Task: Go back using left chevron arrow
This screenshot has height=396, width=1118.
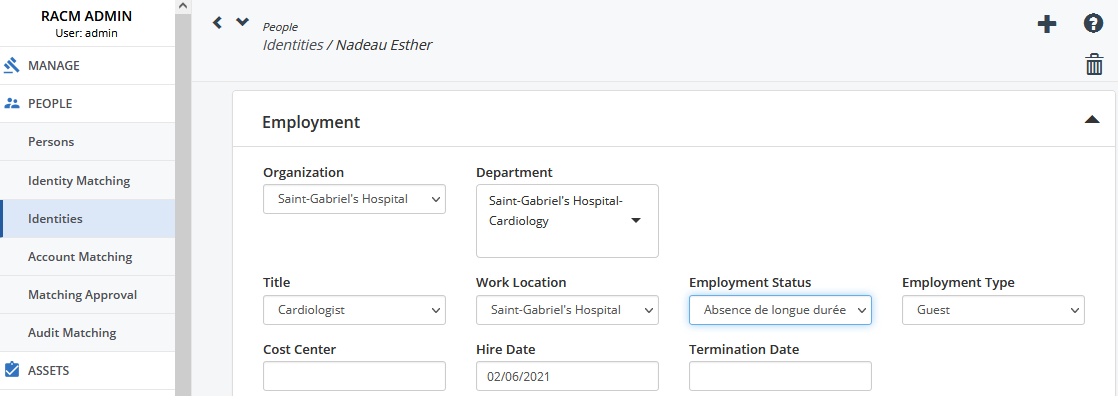Action: click(217, 23)
